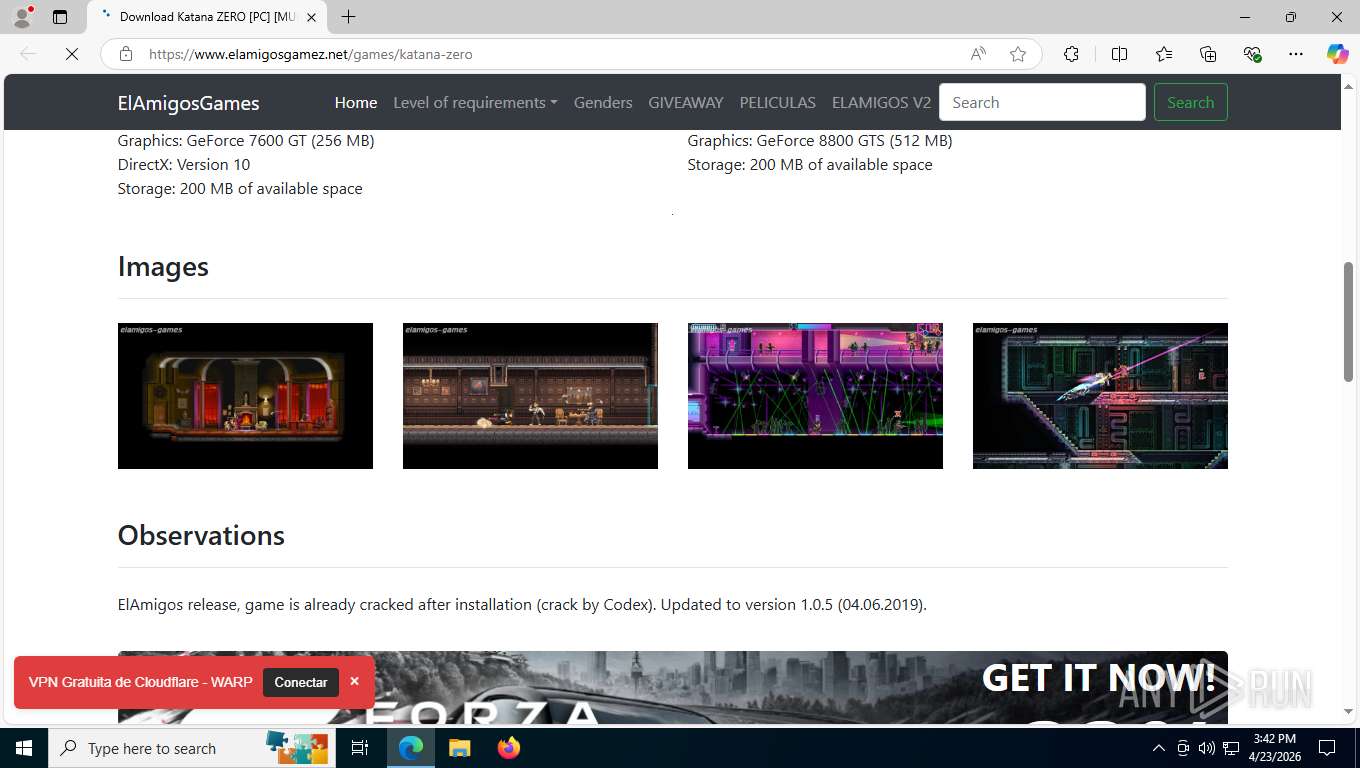Open the Favorites list
Viewport: 1360px width, 768px height.
[x=1164, y=54]
